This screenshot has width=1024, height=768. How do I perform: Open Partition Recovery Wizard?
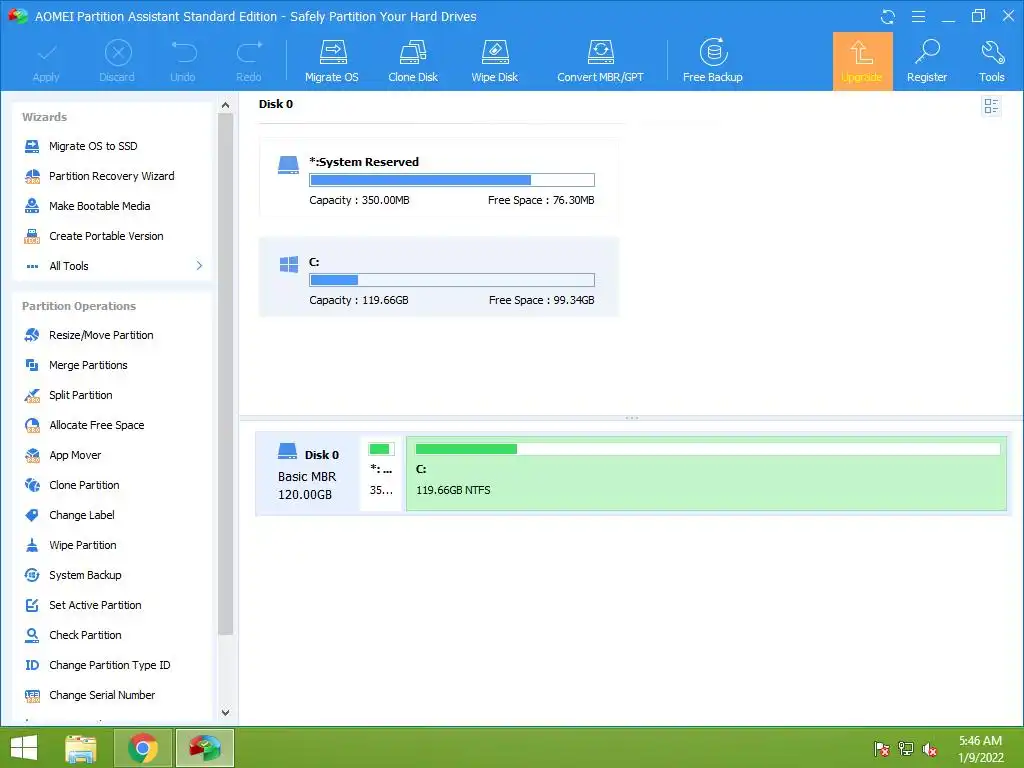(111, 176)
